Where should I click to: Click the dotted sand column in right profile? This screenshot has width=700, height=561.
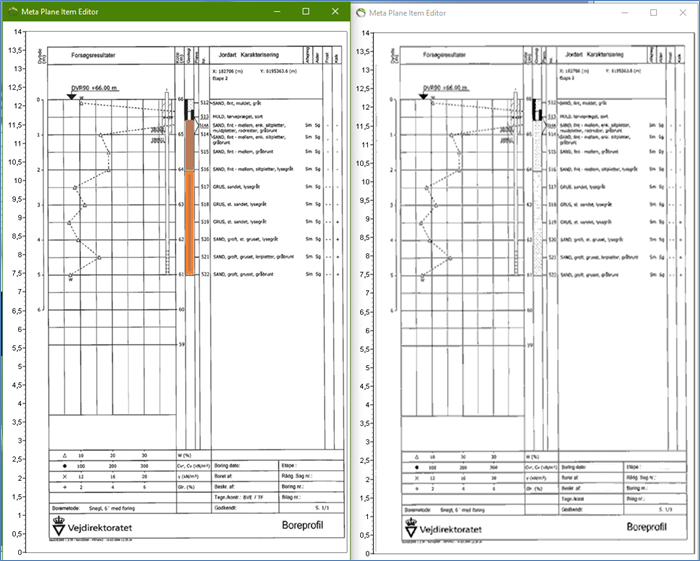pos(537,199)
